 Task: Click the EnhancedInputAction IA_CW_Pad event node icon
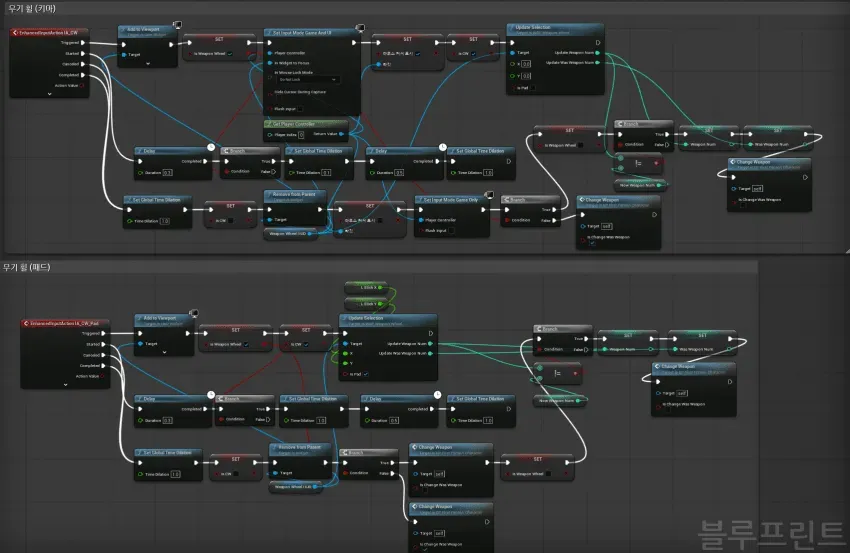tap(25, 323)
